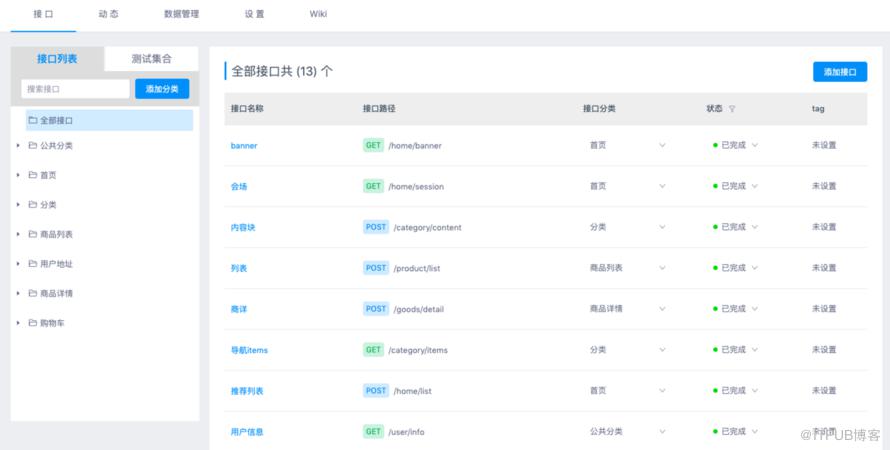
Task: Open the Wiki top tab
Action: (x=318, y=14)
